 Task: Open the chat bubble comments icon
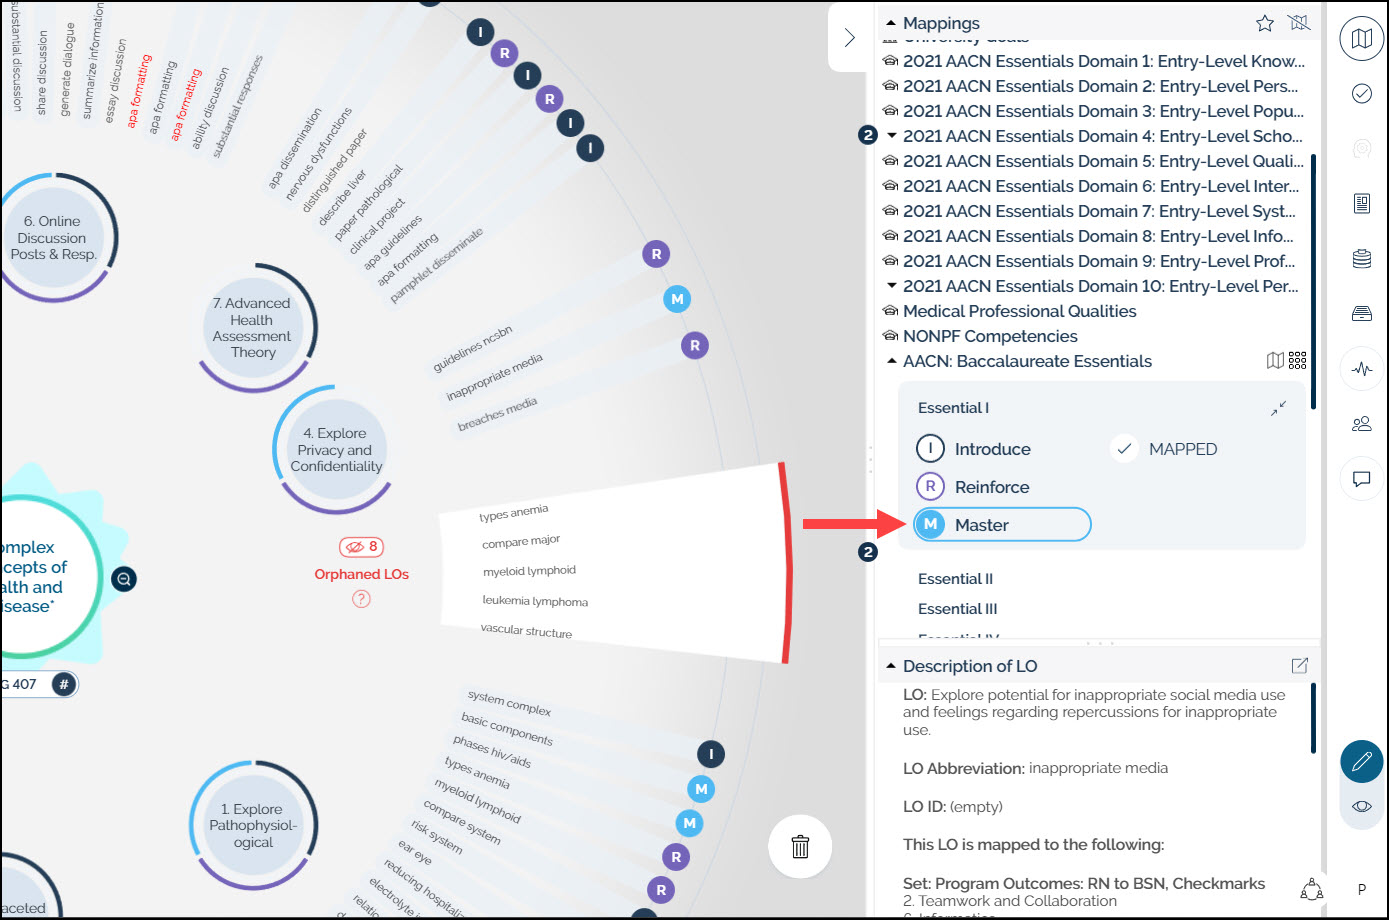tap(1361, 479)
